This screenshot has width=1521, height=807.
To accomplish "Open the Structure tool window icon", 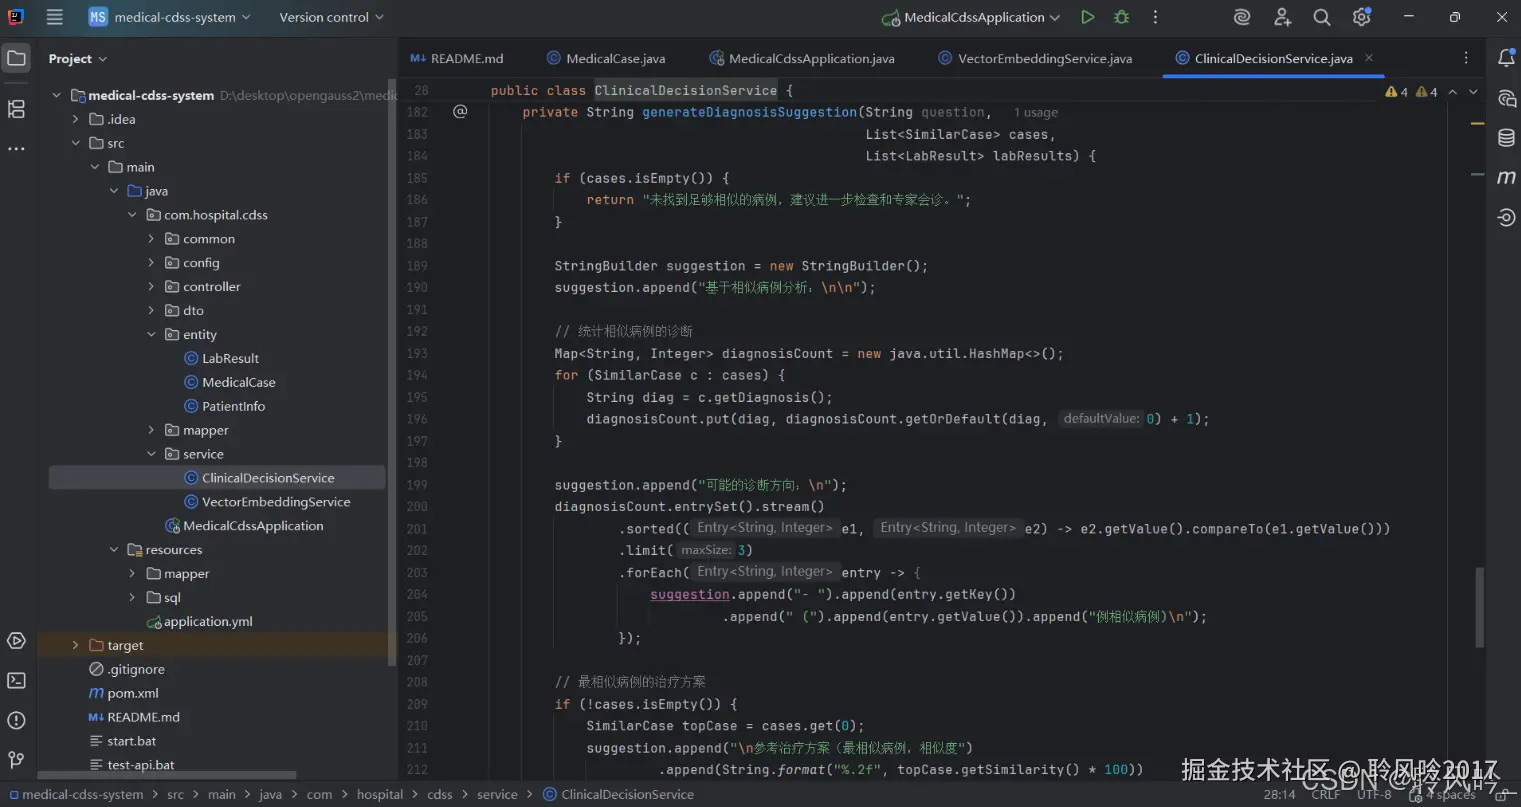I will tap(16, 109).
